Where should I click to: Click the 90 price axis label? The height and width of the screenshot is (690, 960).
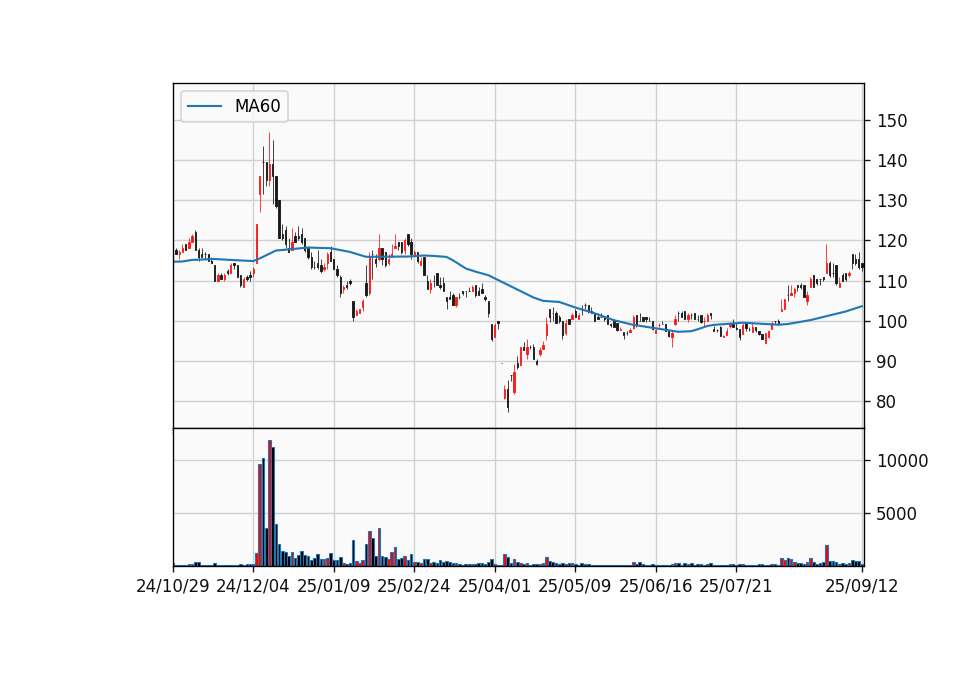[x=887, y=362]
